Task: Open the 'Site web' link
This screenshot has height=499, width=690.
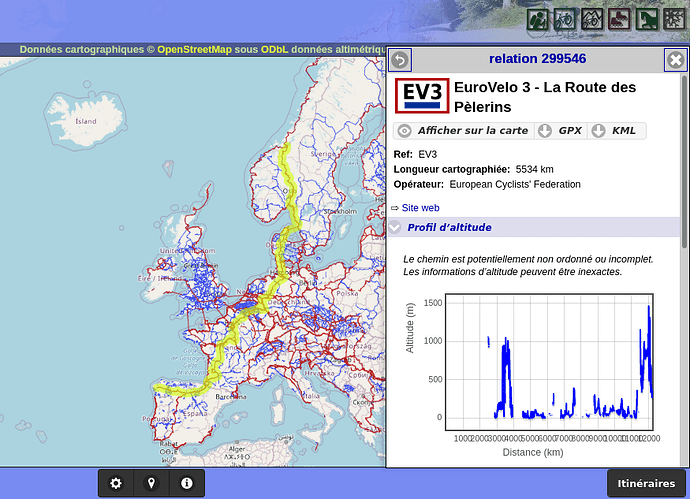Action: (420, 208)
